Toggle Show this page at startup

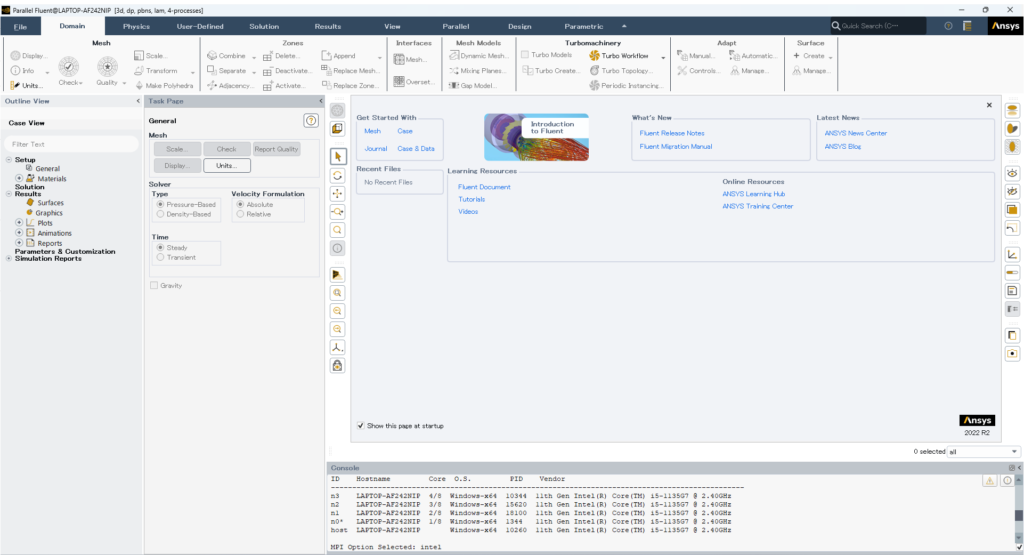(360, 426)
